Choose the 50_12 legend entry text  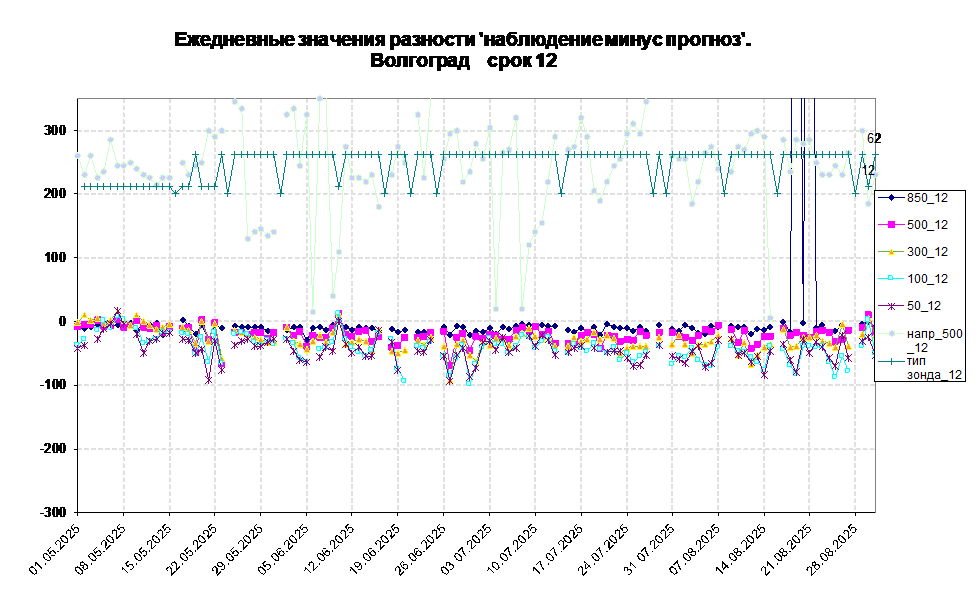click(x=924, y=306)
